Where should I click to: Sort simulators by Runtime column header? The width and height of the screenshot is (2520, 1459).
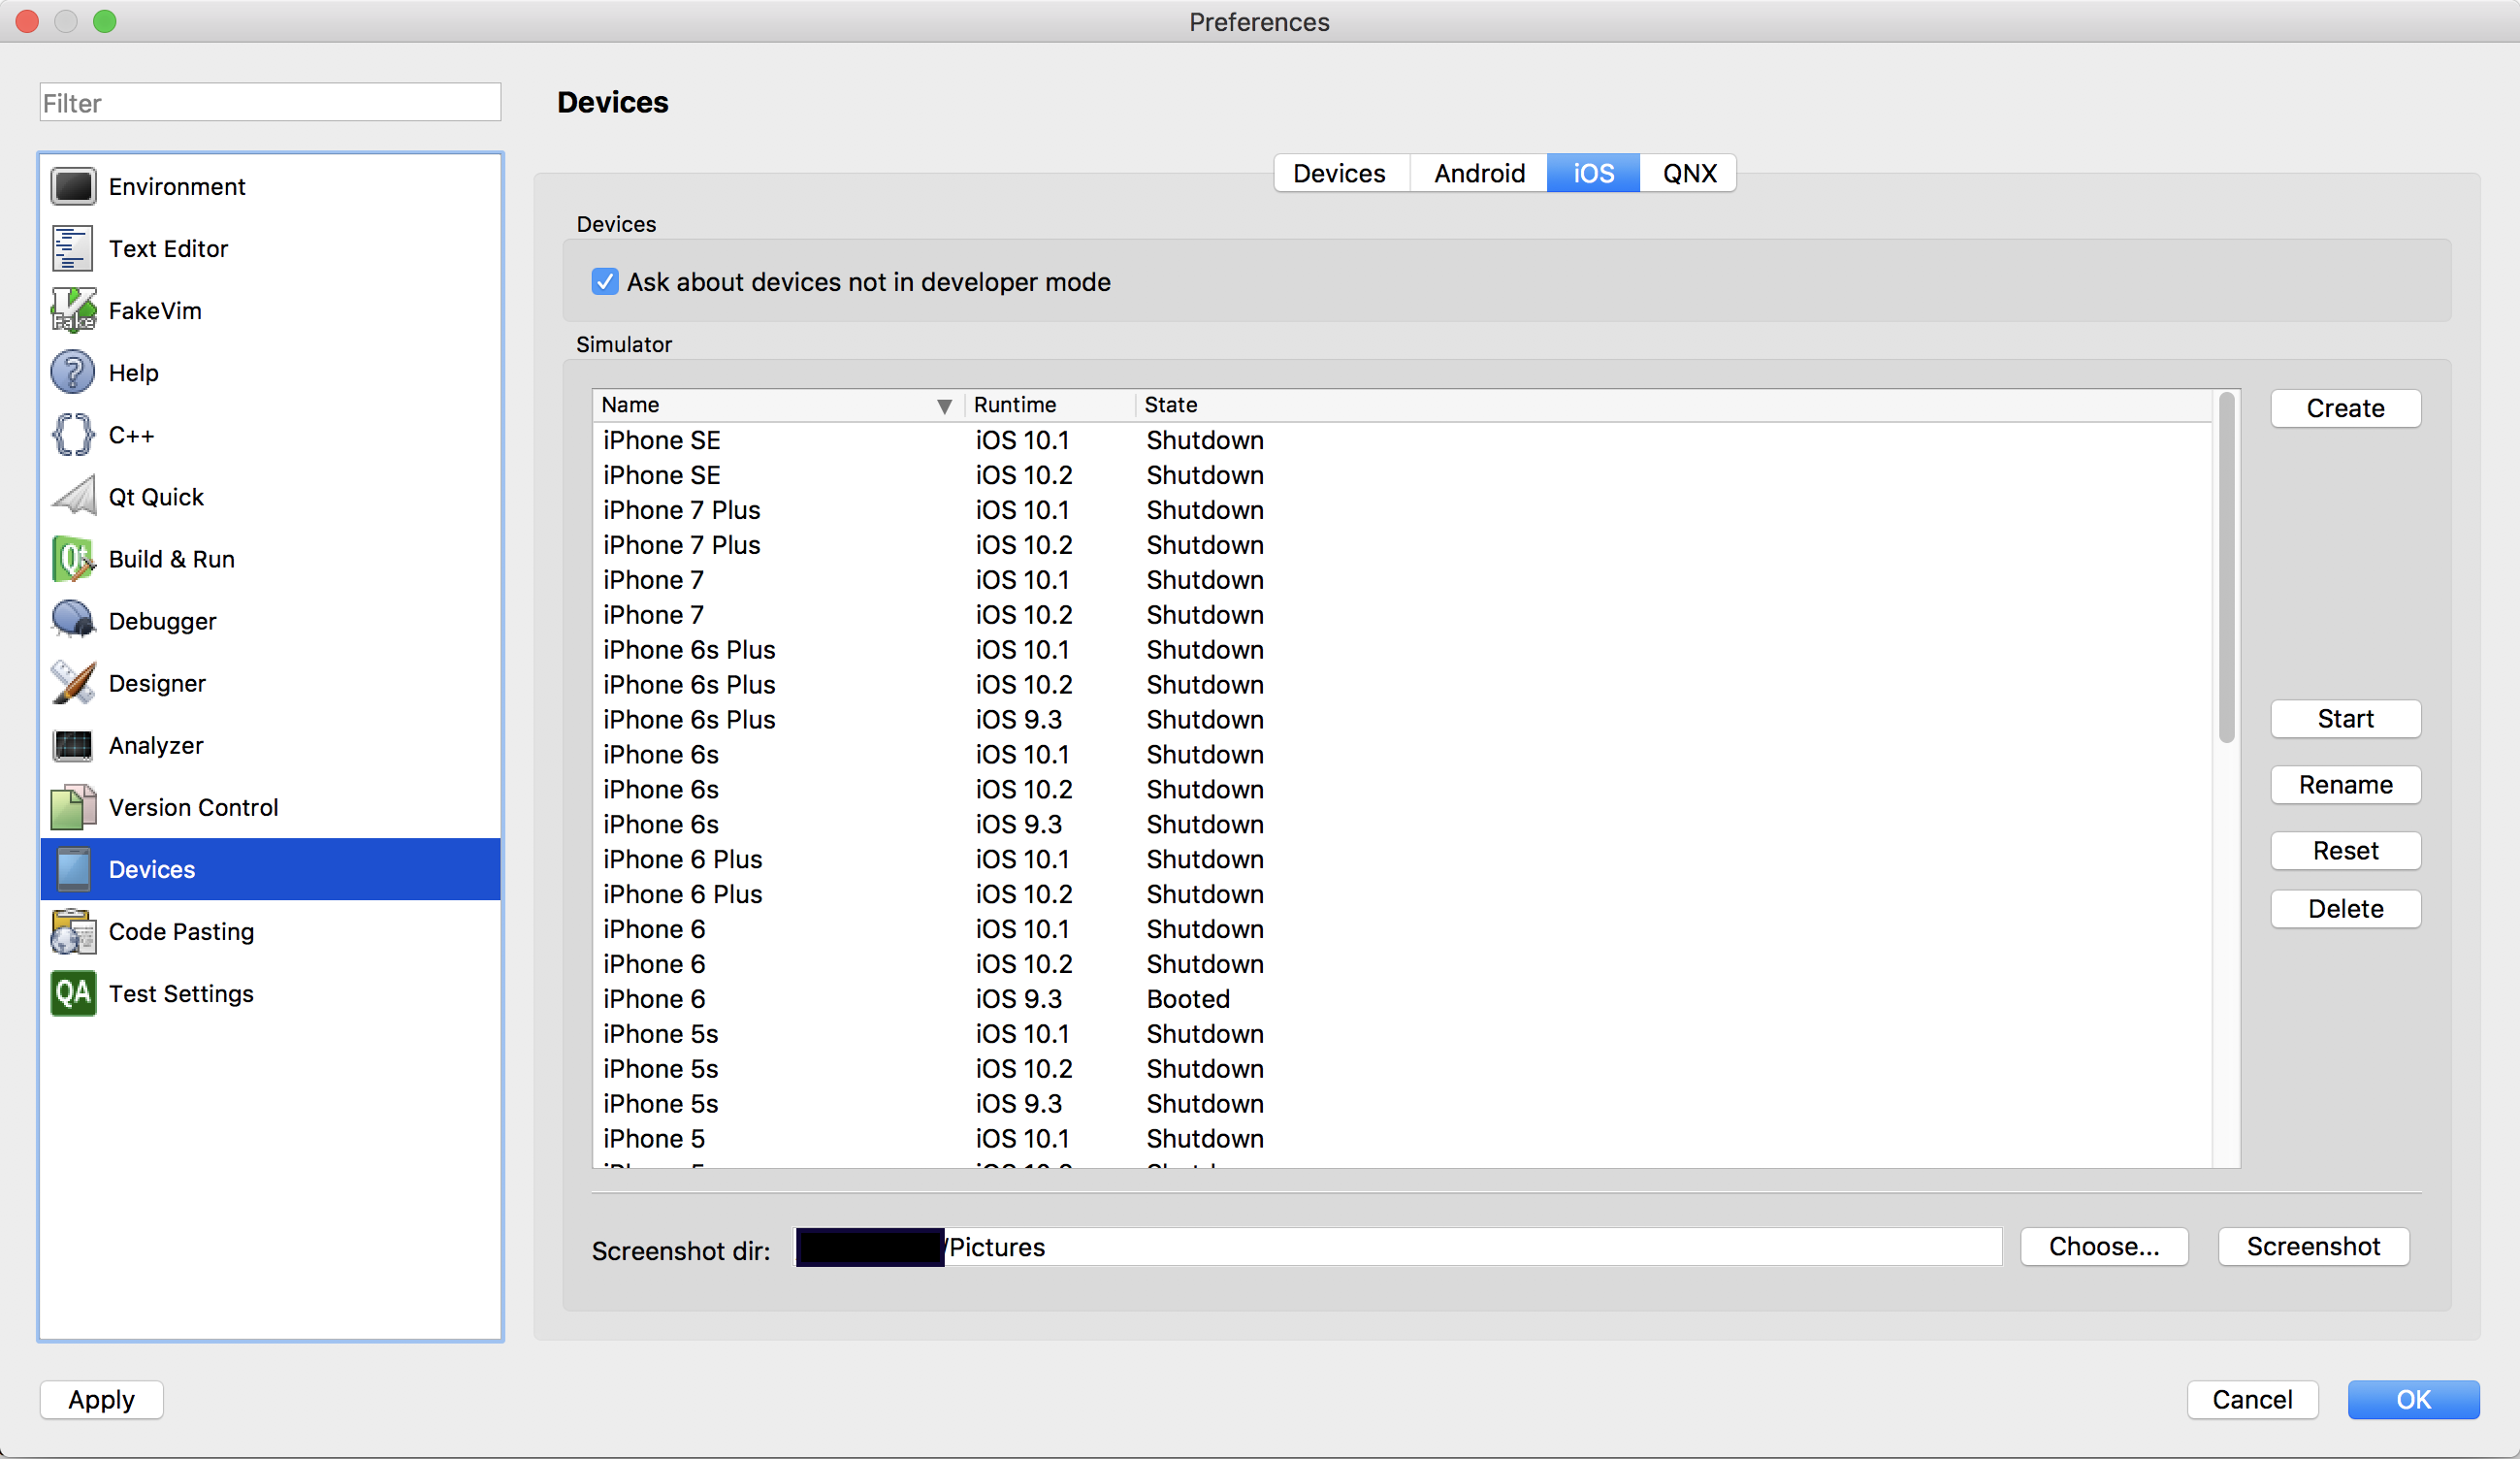click(1014, 405)
